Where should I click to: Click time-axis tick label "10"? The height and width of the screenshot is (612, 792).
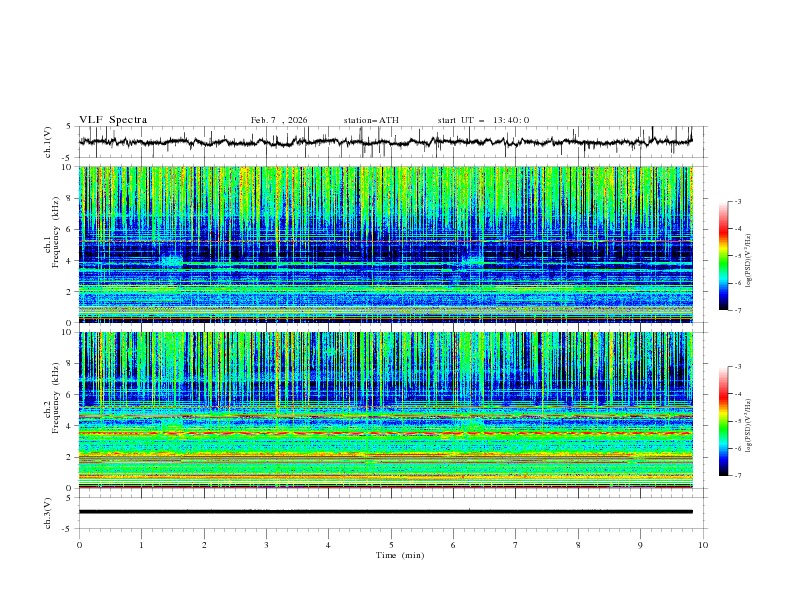[x=703, y=545]
